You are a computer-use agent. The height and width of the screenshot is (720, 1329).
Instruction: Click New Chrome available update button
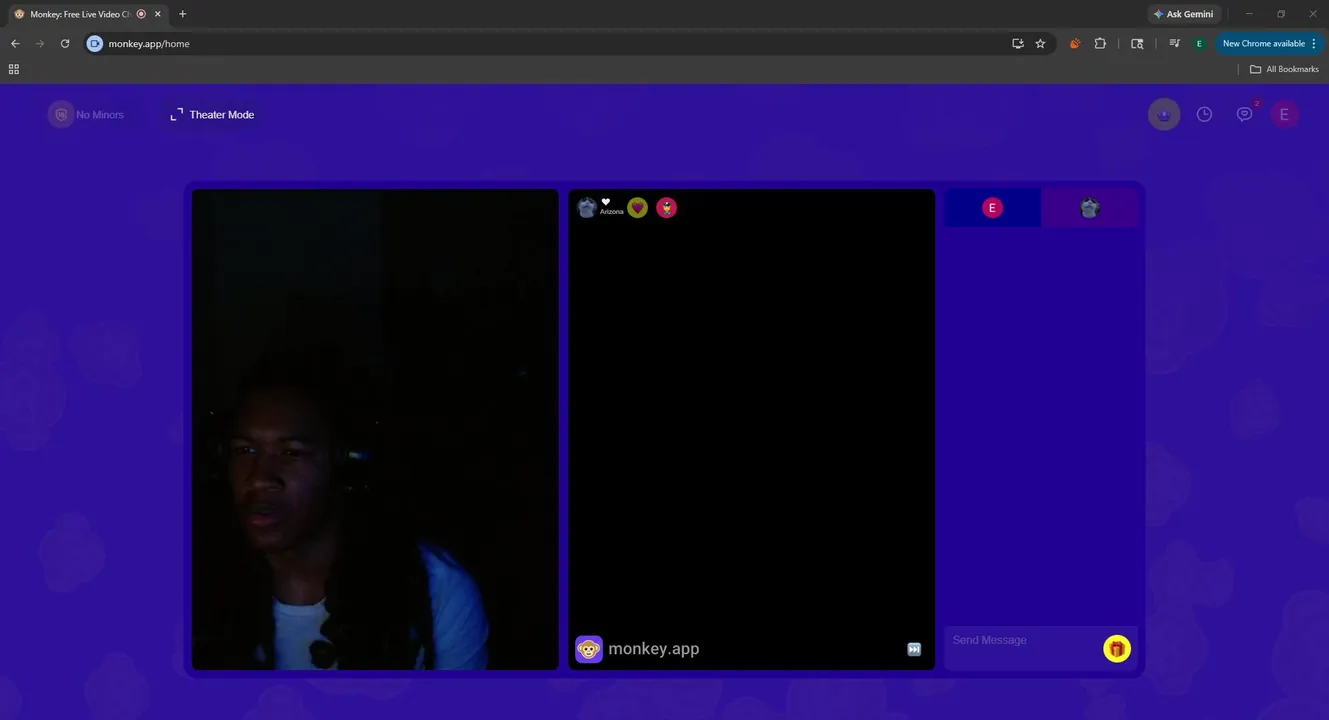(x=1270, y=44)
